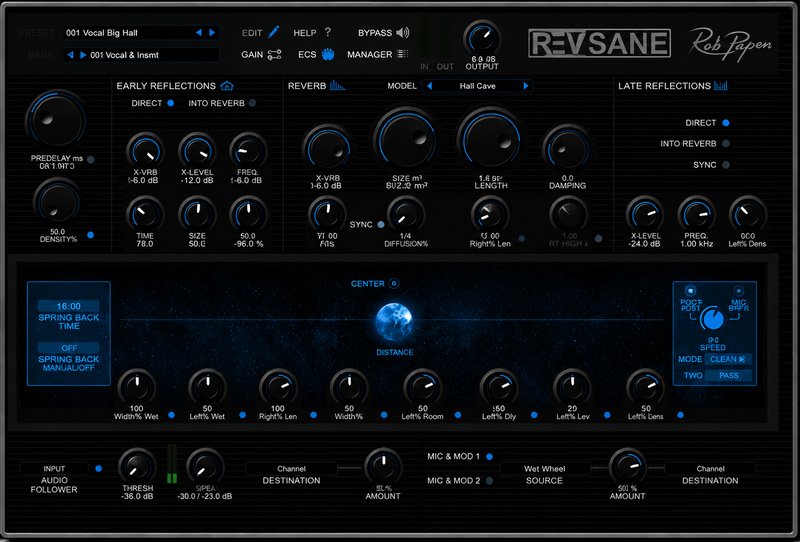The image size is (800, 542).
Task: Open the Wet Wheel source menu
Action: [544, 469]
